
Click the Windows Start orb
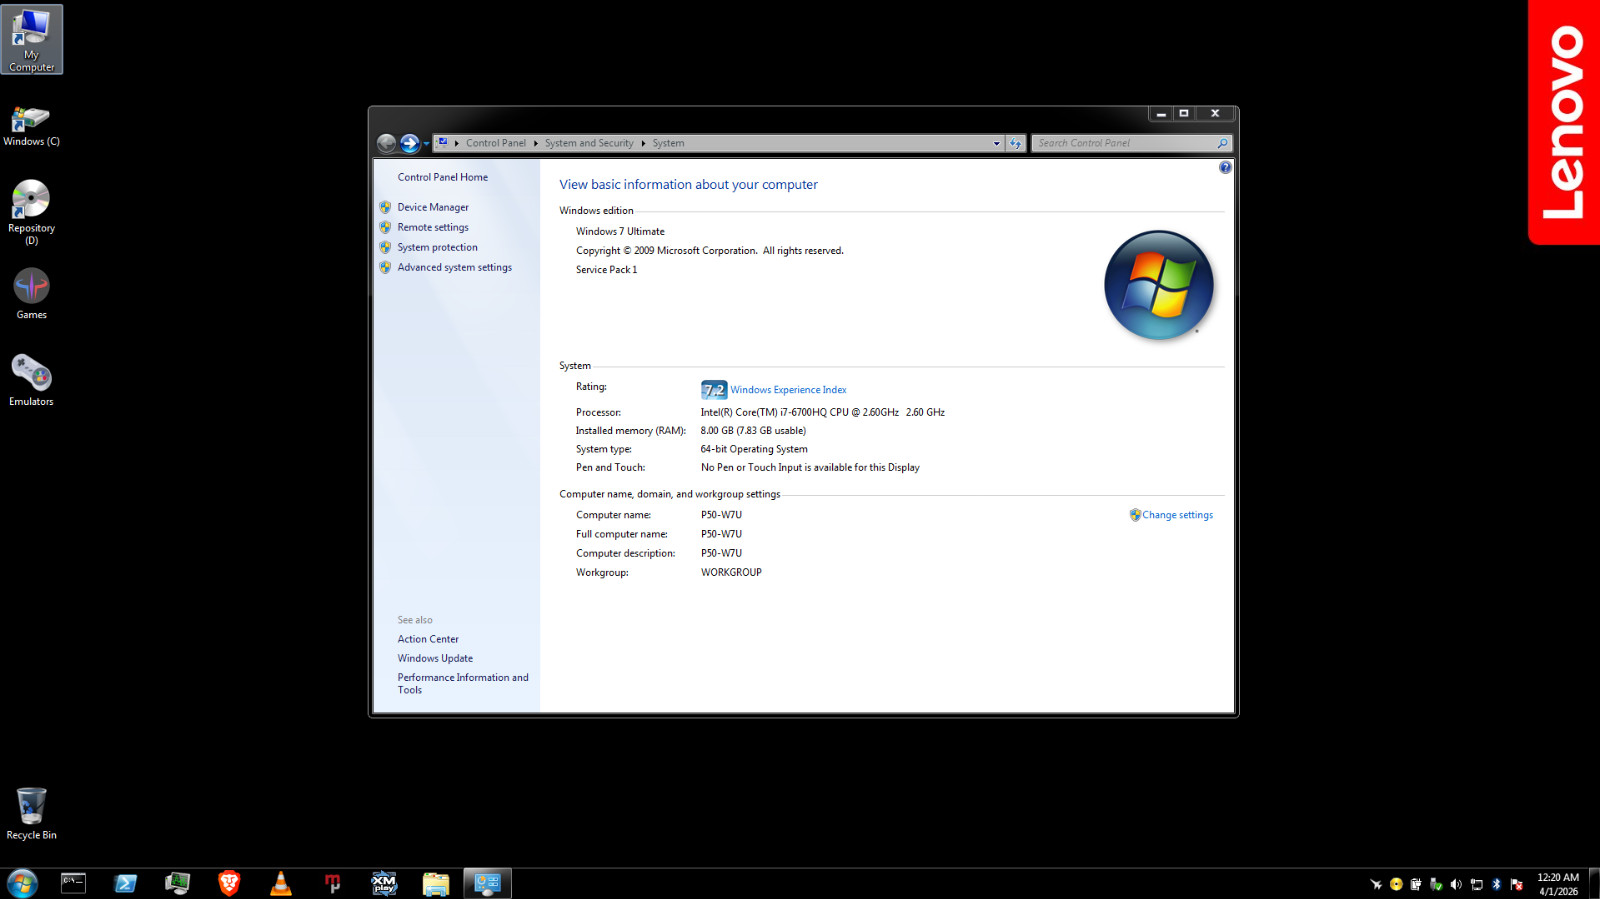[22, 883]
